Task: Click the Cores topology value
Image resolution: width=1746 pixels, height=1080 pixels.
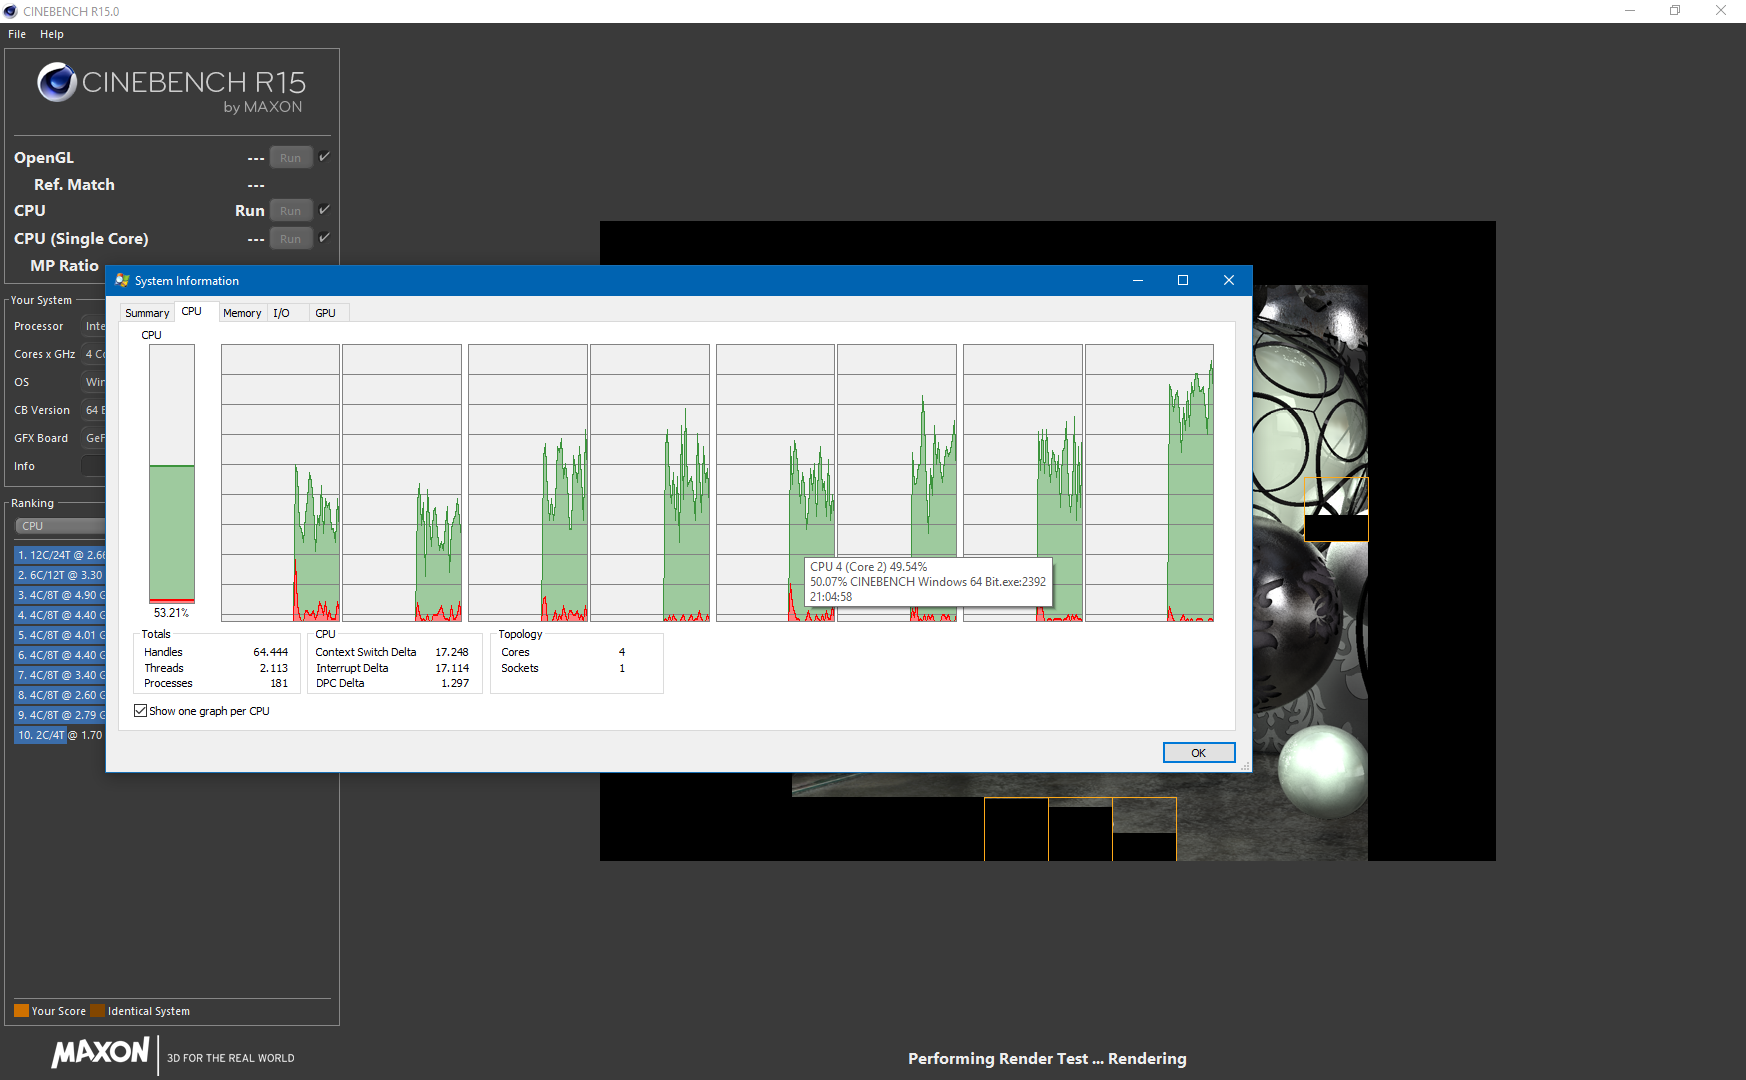Action: (x=622, y=652)
